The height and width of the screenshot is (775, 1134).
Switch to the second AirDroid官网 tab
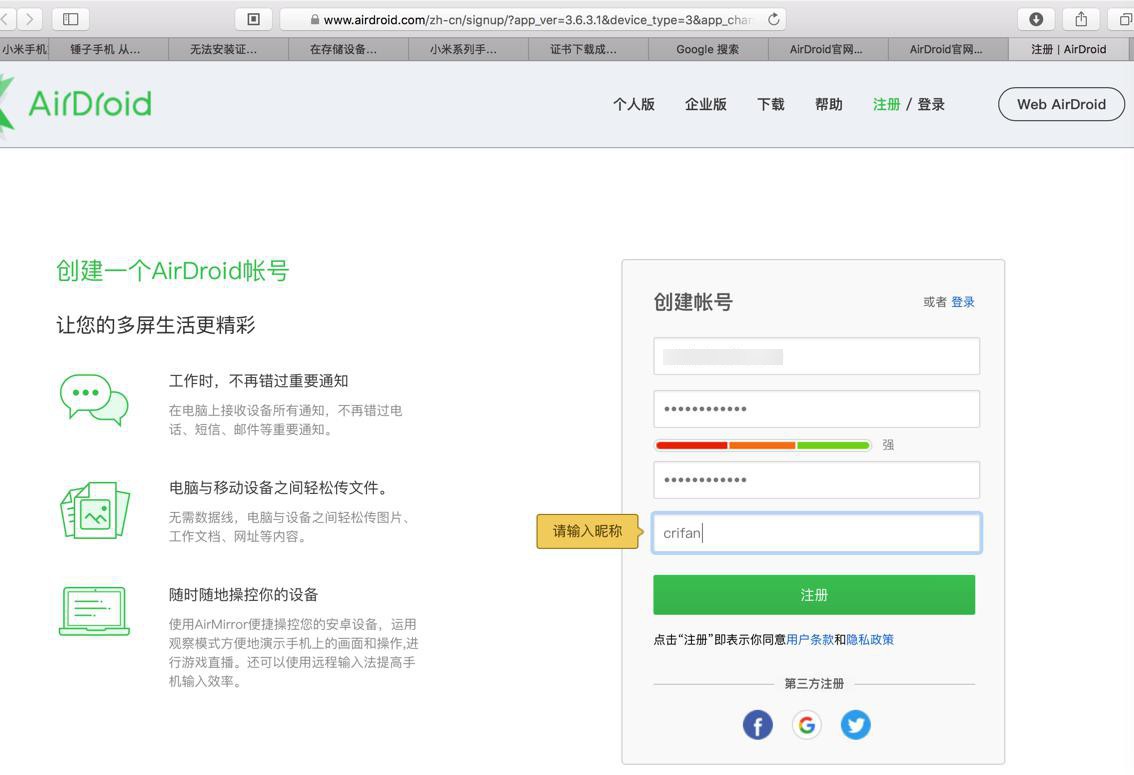(947, 49)
